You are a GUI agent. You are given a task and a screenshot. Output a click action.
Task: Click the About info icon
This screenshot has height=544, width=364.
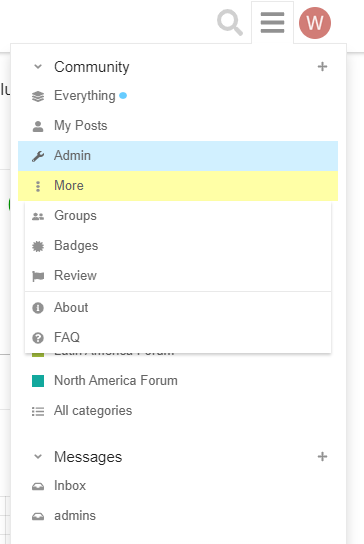click(38, 308)
